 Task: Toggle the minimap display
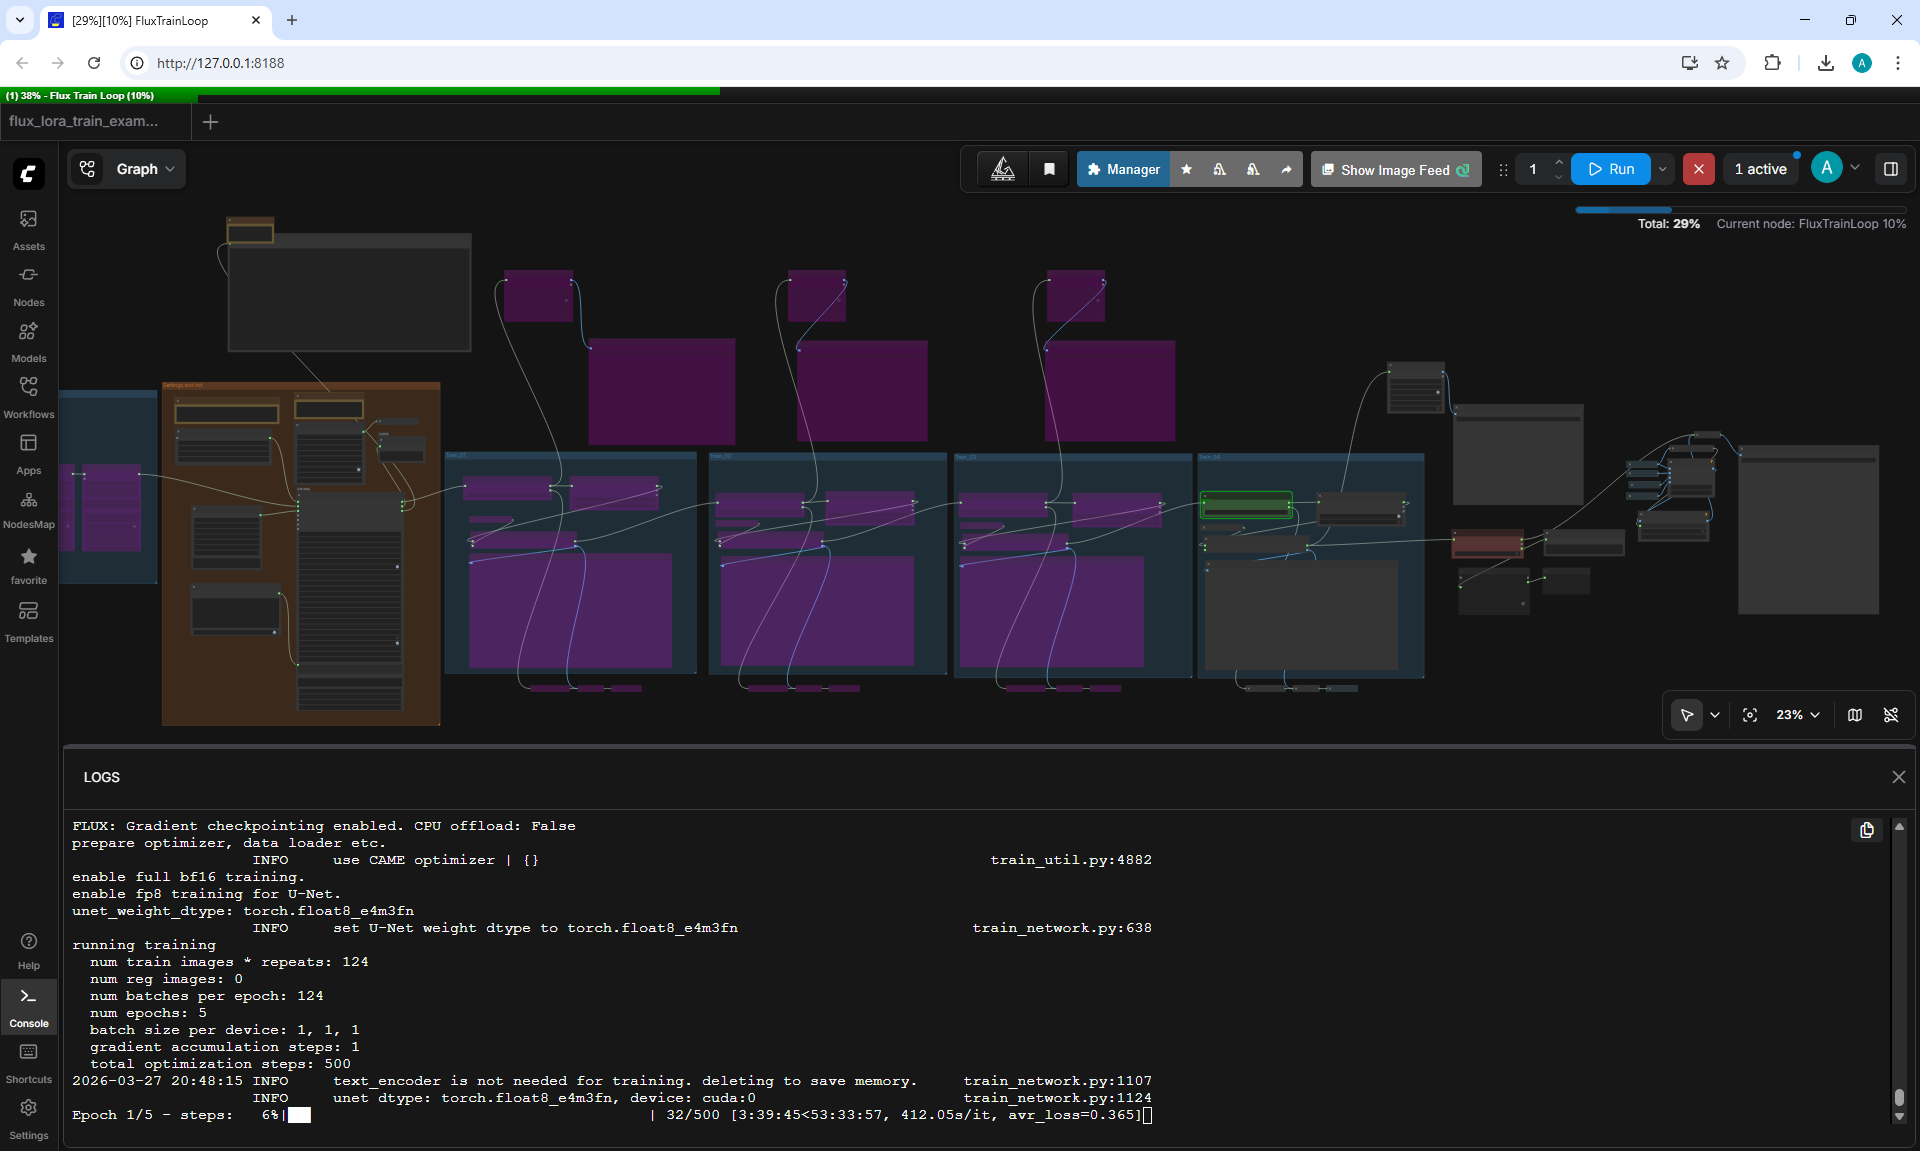click(x=1855, y=715)
